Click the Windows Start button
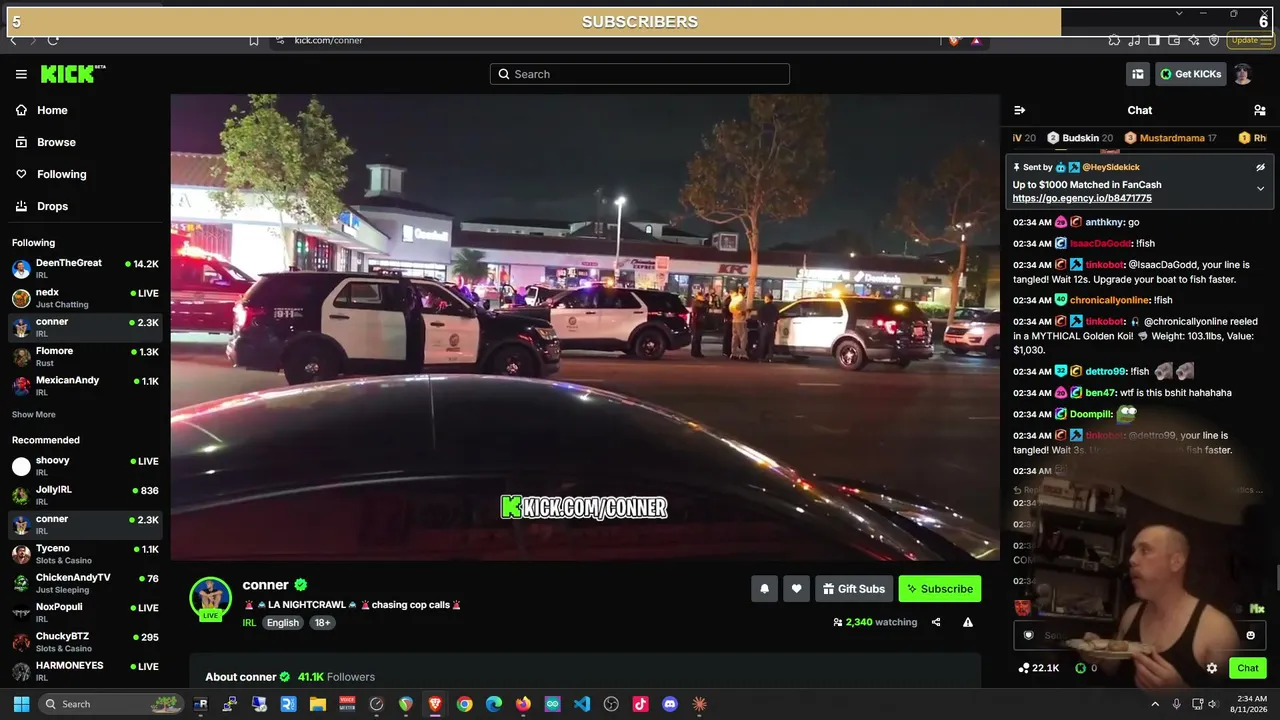 click(21, 704)
